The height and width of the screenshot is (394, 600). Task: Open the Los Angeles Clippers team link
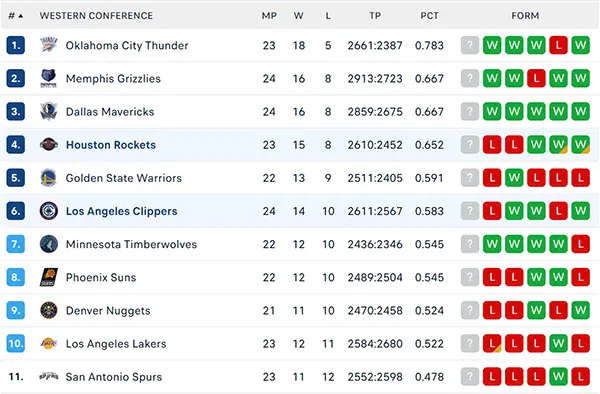122,211
